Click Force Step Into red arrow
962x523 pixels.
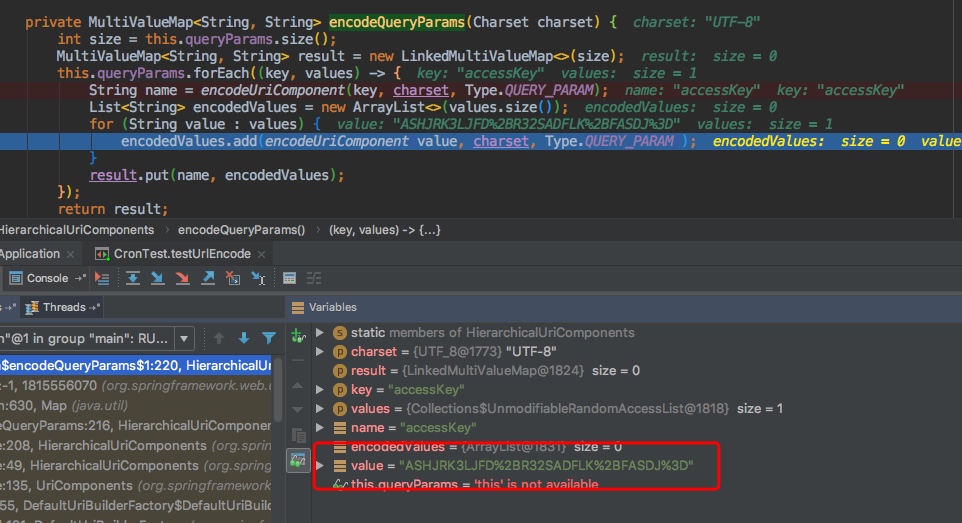[x=182, y=278]
